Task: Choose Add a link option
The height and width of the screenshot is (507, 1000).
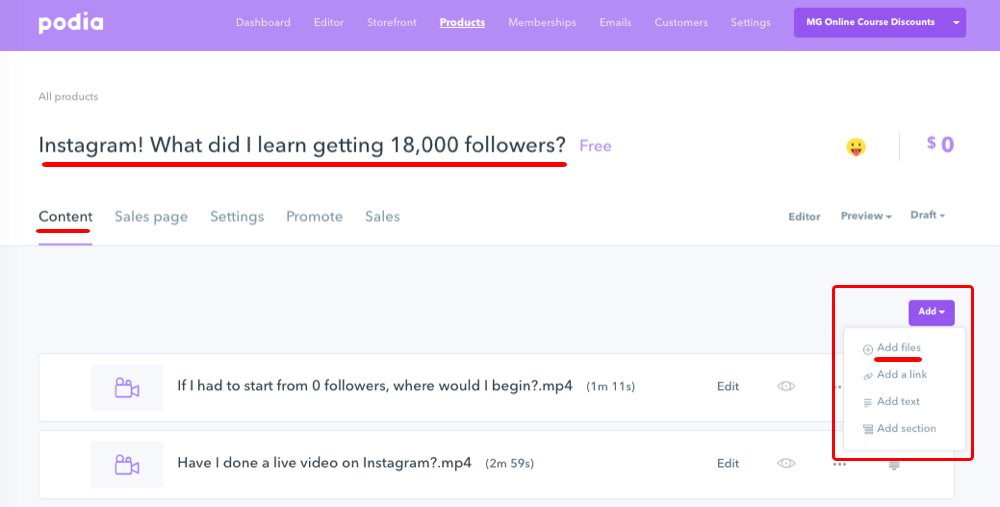Action: (901, 375)
